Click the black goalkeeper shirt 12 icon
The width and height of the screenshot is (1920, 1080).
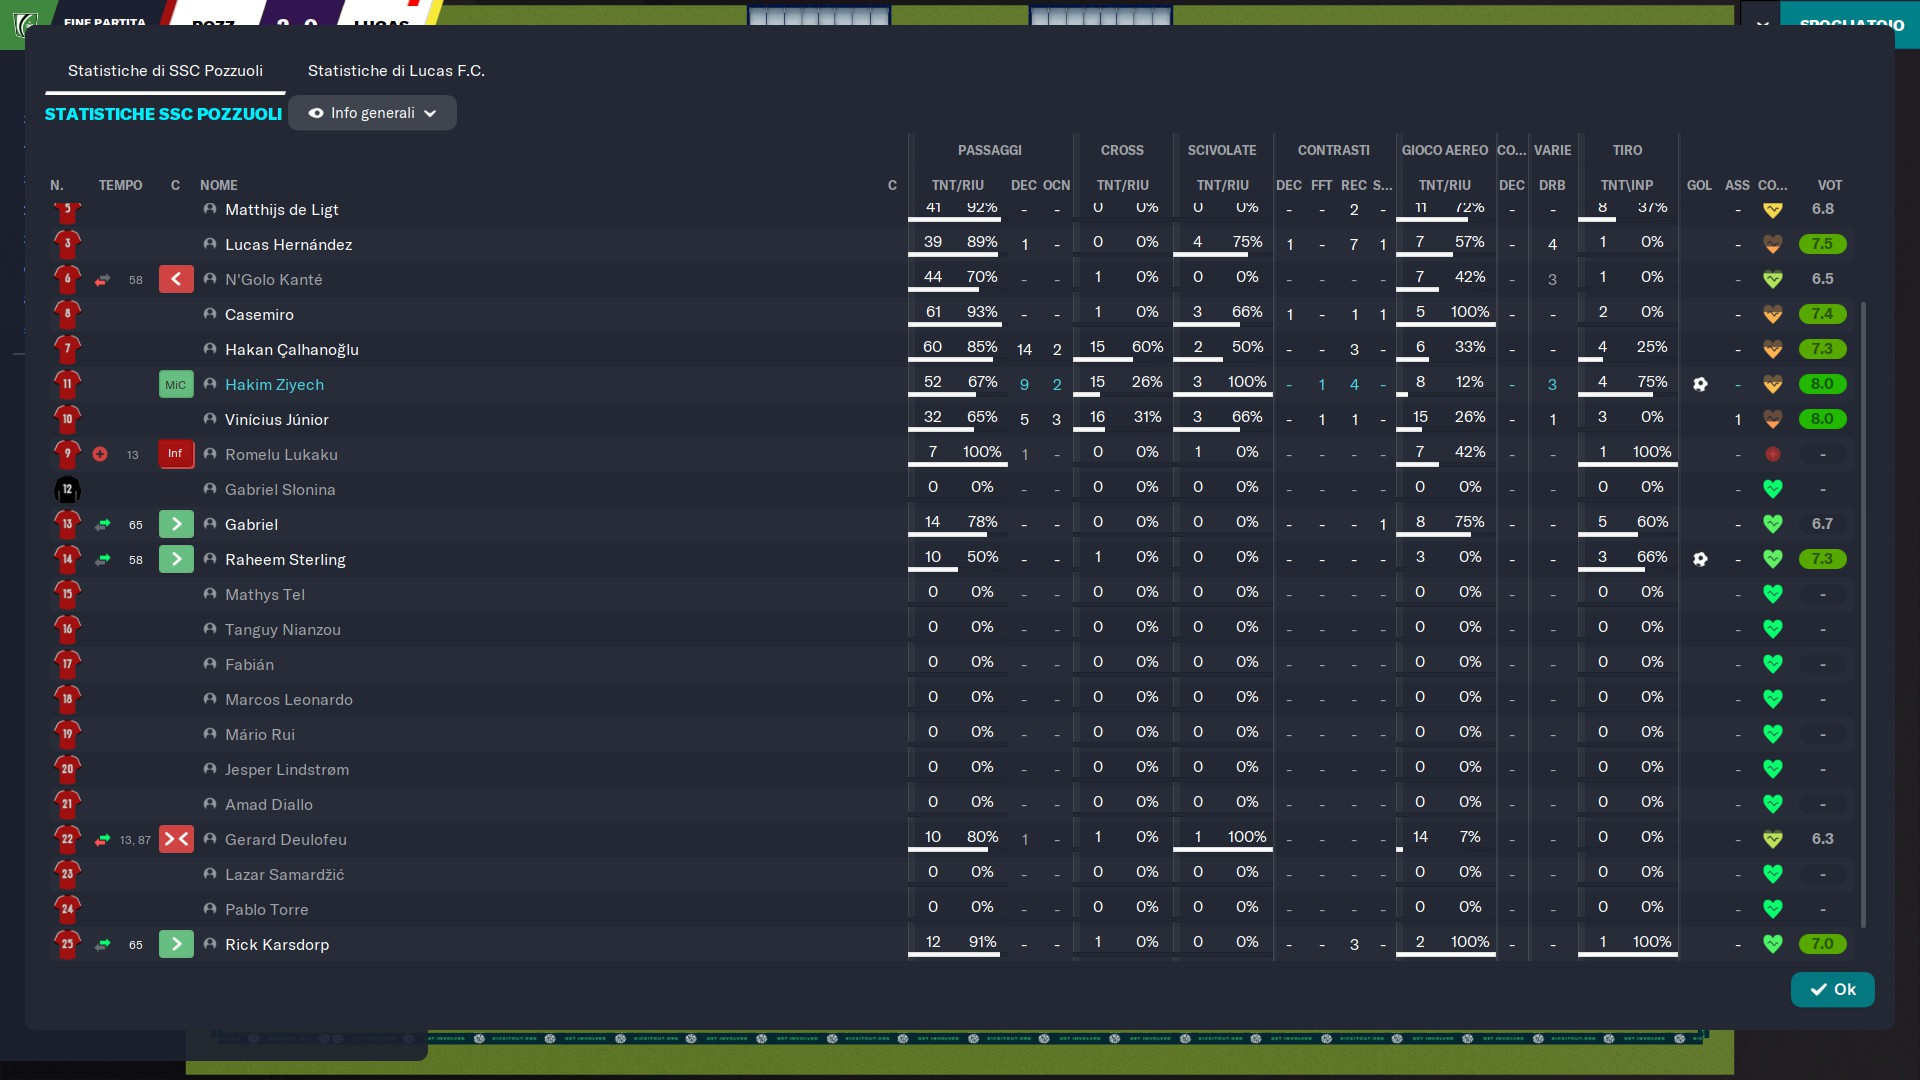point(67,489)
